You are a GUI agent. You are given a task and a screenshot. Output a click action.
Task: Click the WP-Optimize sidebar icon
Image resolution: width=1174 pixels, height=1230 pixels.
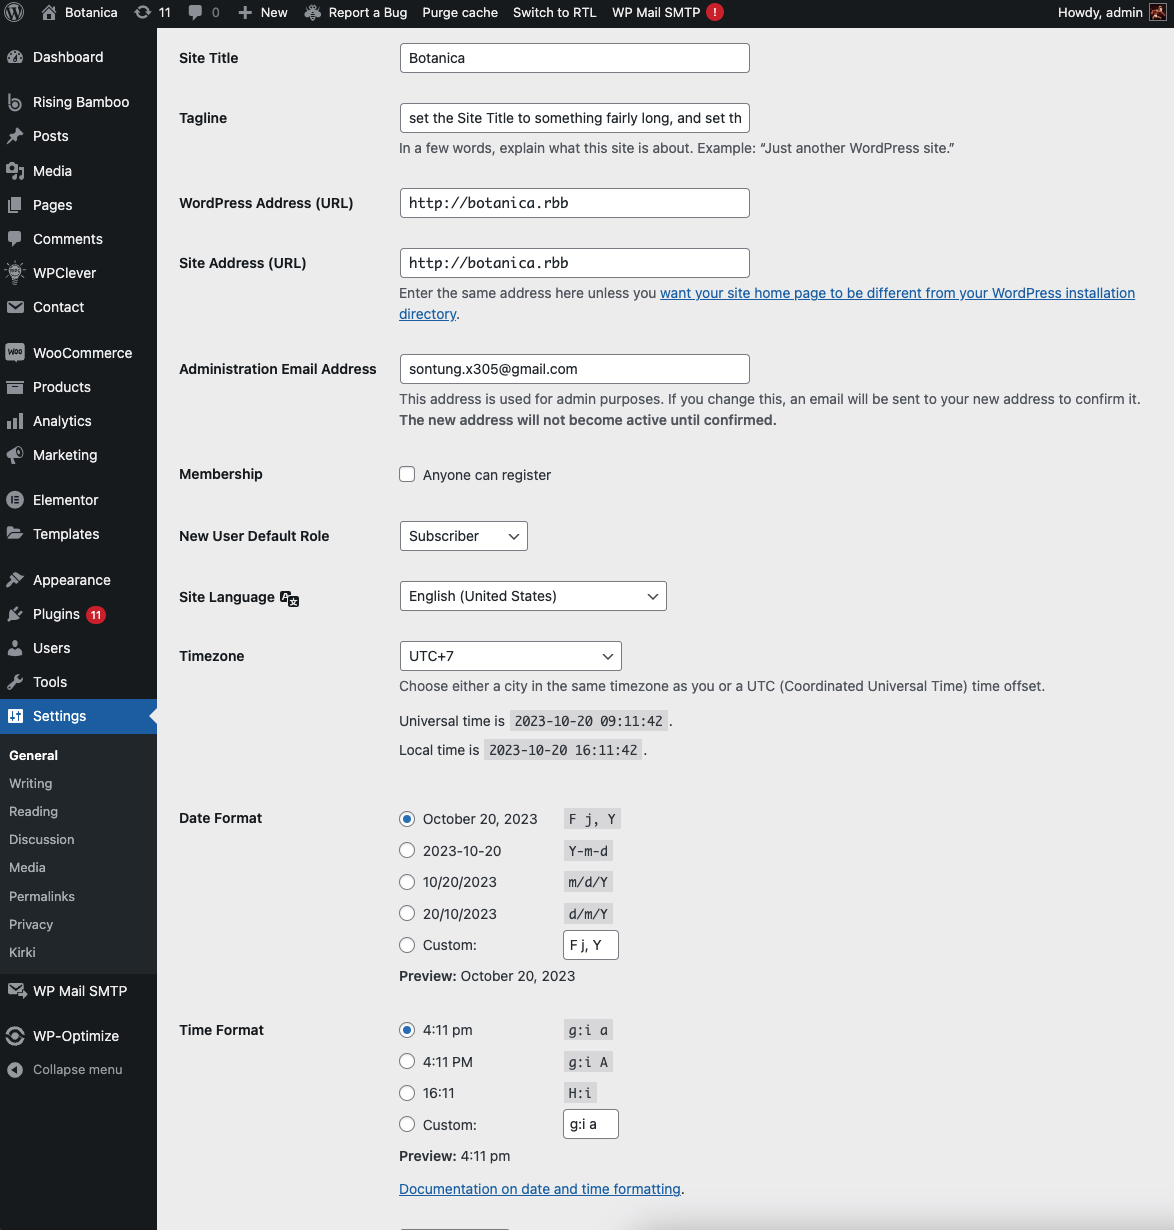pos(15,1036)
